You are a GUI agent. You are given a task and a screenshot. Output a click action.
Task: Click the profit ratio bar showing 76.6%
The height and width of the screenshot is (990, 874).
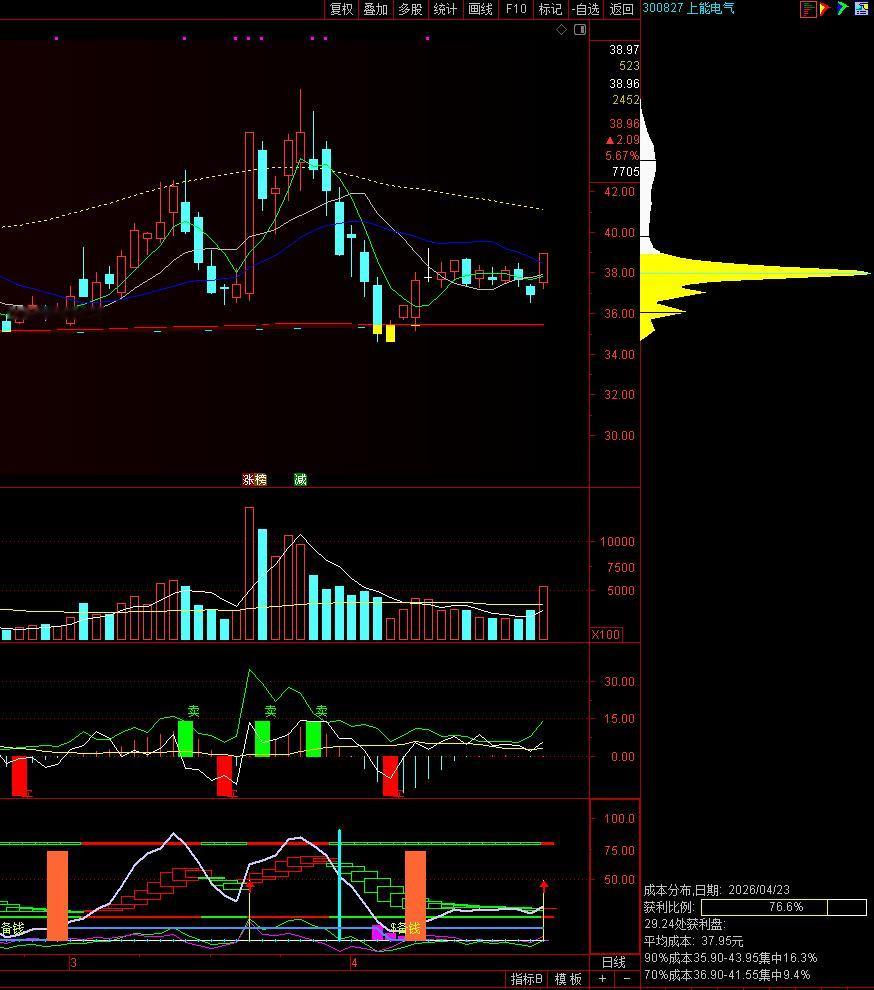tap(784, 907)
